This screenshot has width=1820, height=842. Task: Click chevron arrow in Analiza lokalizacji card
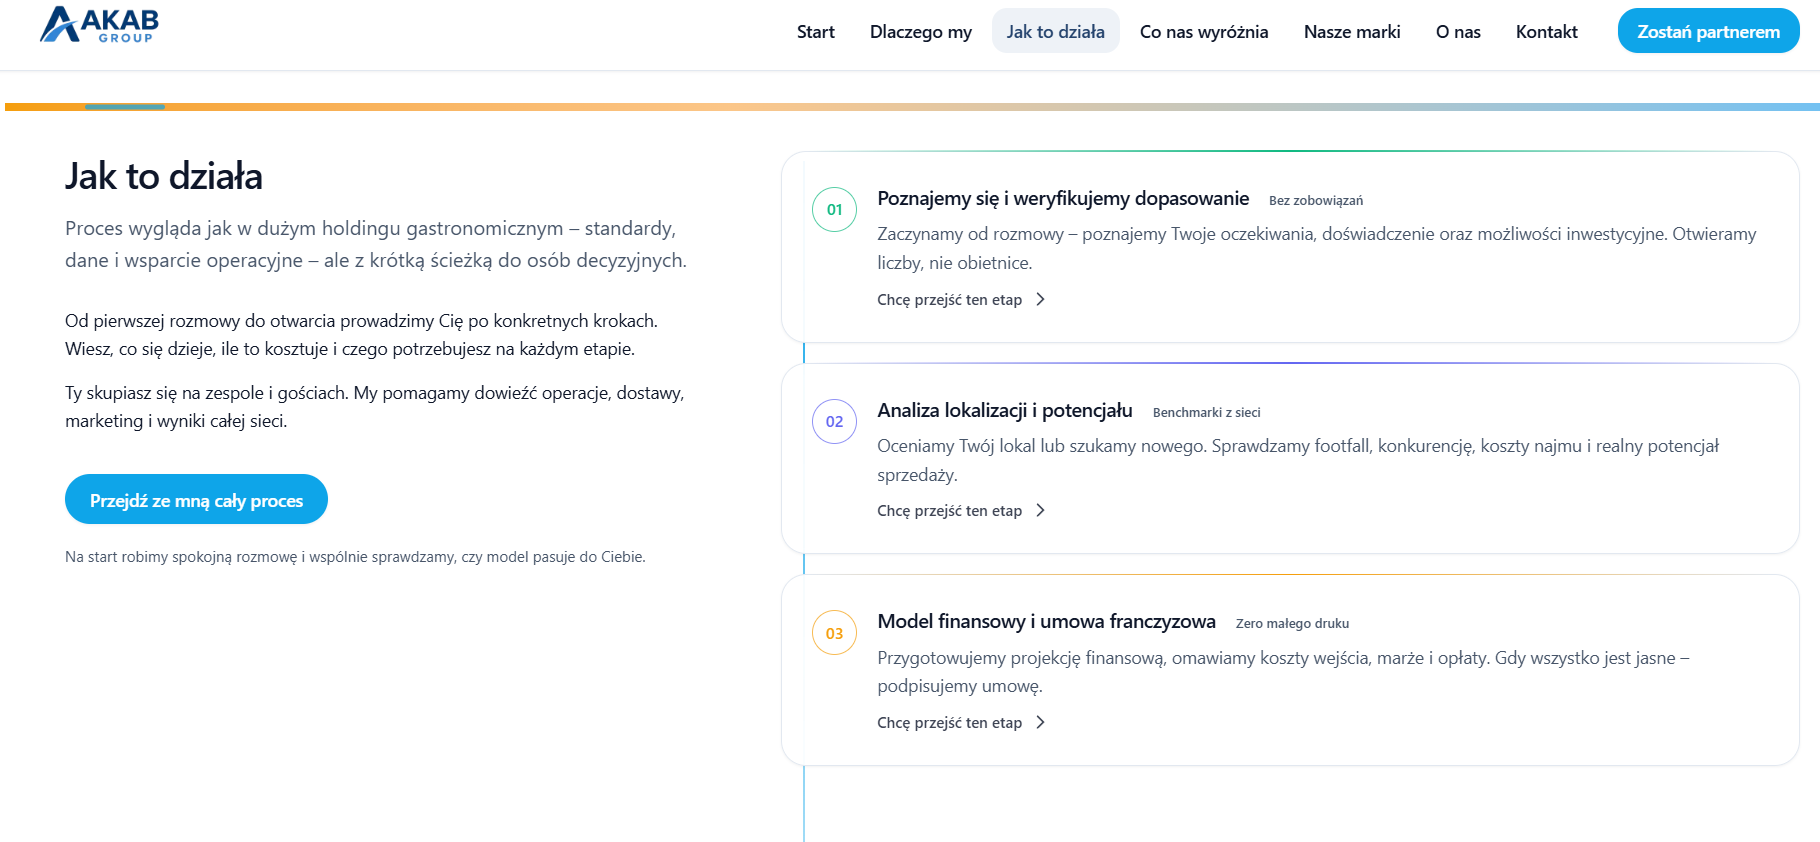pyautogui.click(x=1040, y=511)
